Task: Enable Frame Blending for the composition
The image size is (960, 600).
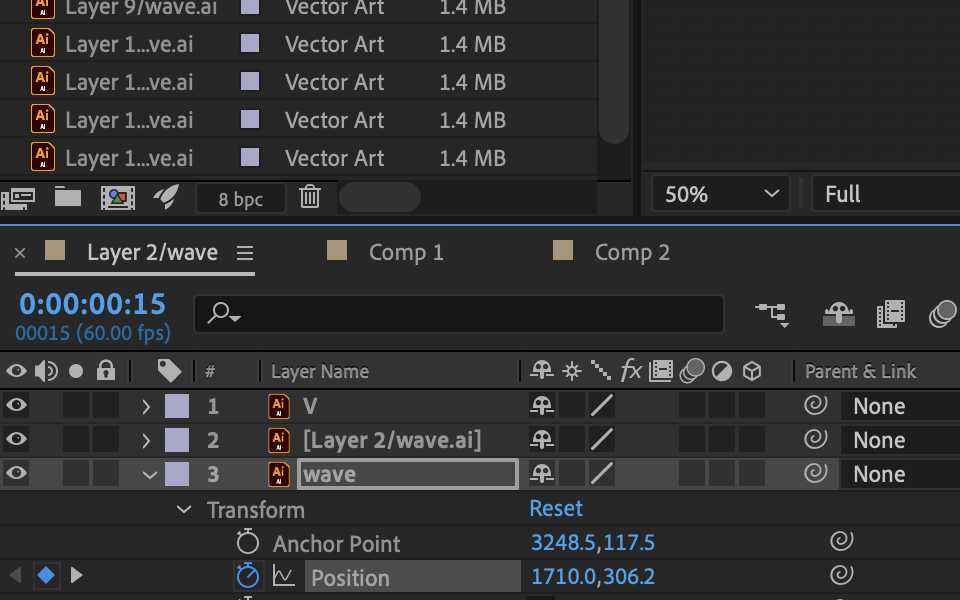Action: tap(890, 314)
